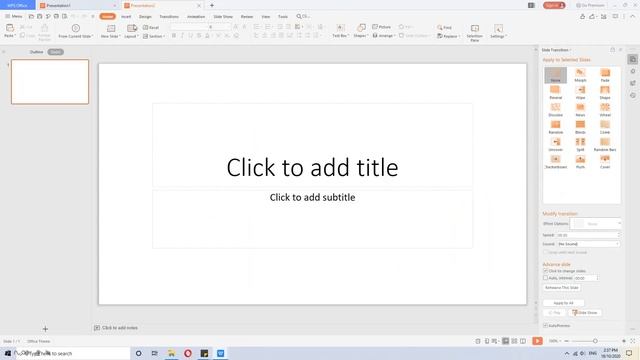This screenshot has height=360, width=640.
Task: Open the Layout dropdown
Action: tap(131, 36)
